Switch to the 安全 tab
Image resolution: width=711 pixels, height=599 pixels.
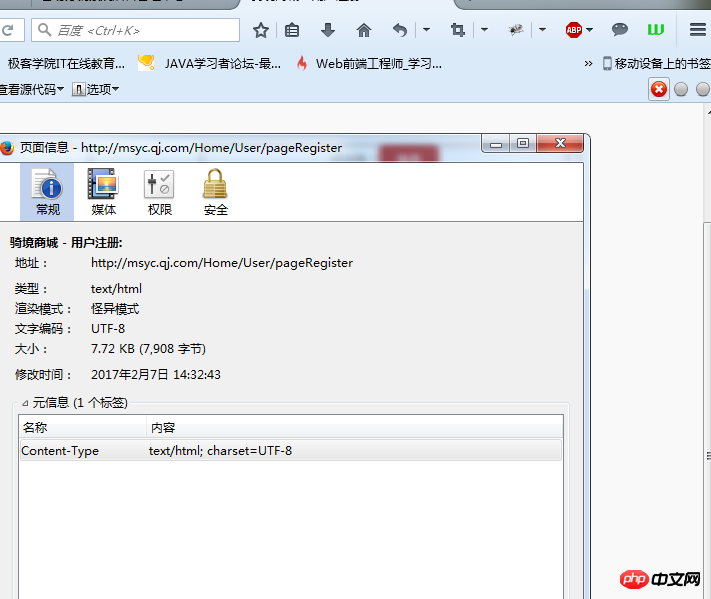point(215,192)
